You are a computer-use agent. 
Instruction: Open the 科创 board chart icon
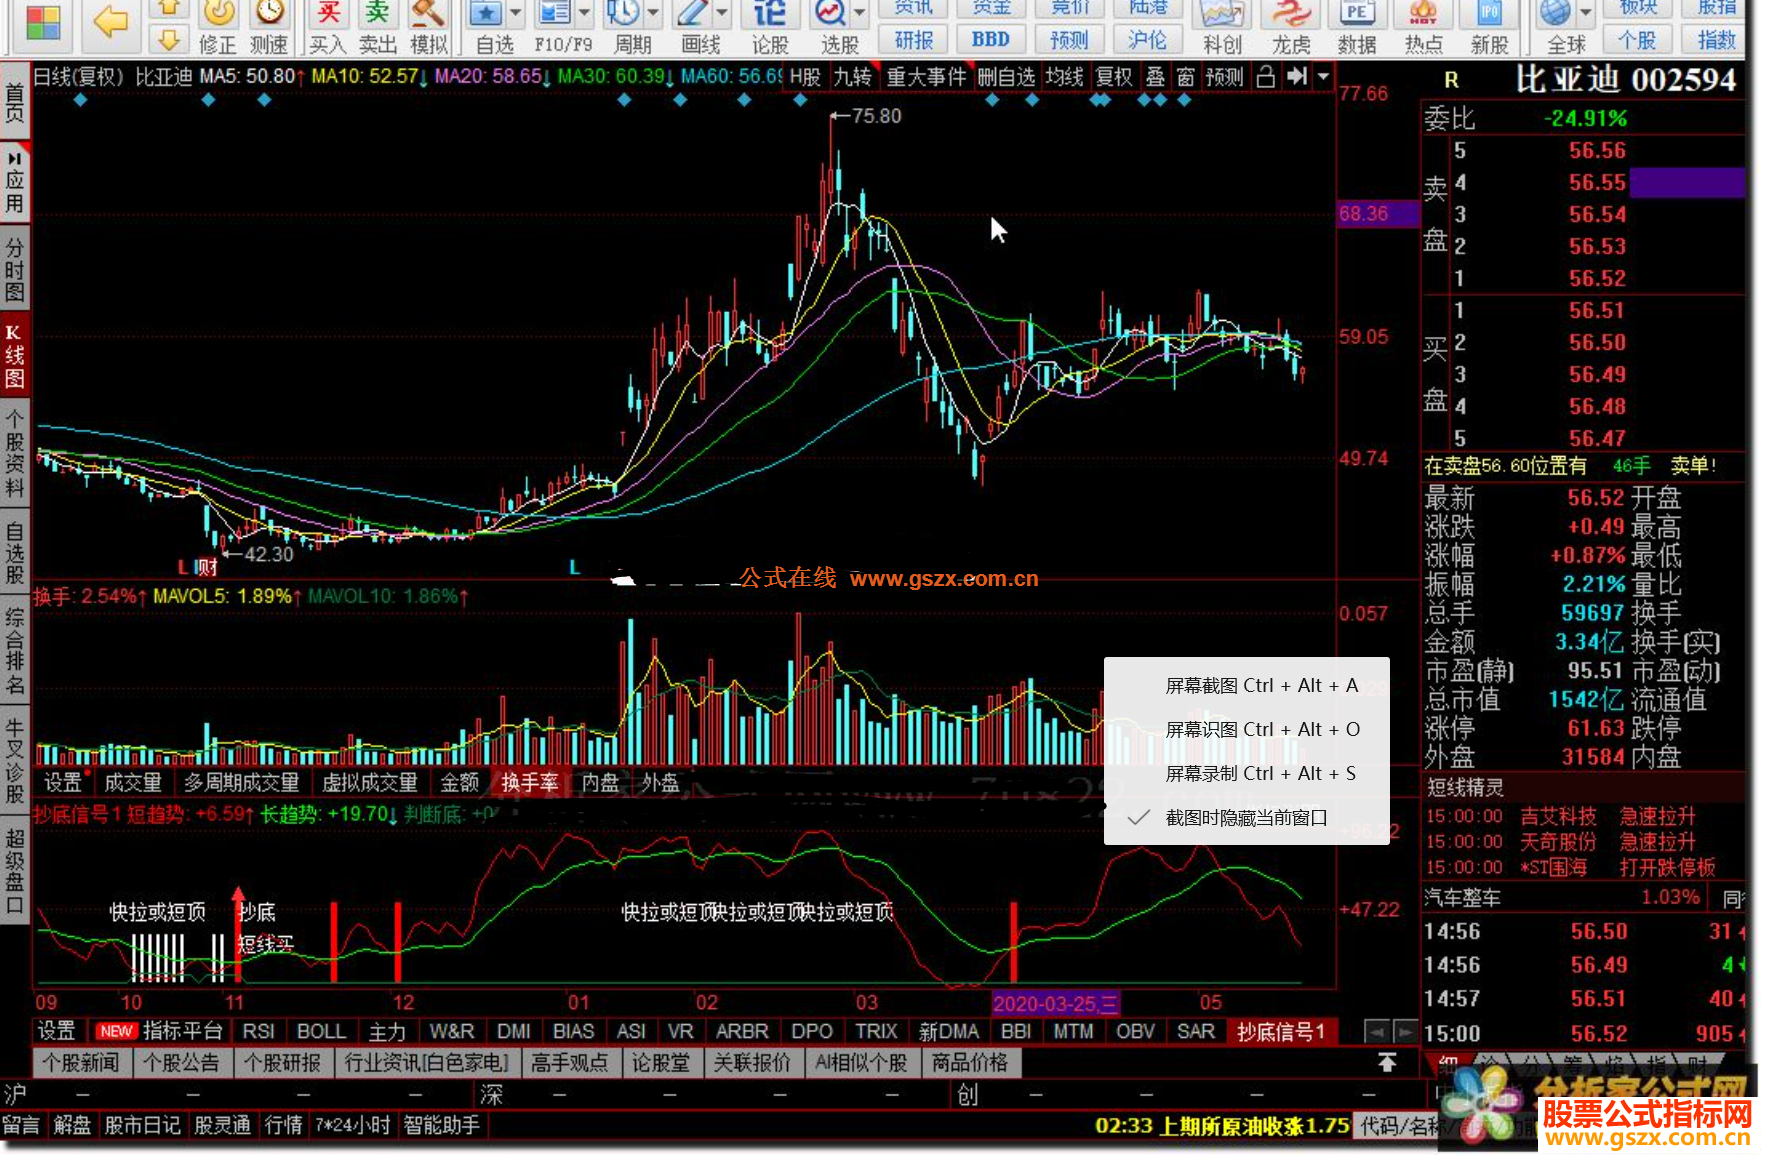(x=1222, y=14)
